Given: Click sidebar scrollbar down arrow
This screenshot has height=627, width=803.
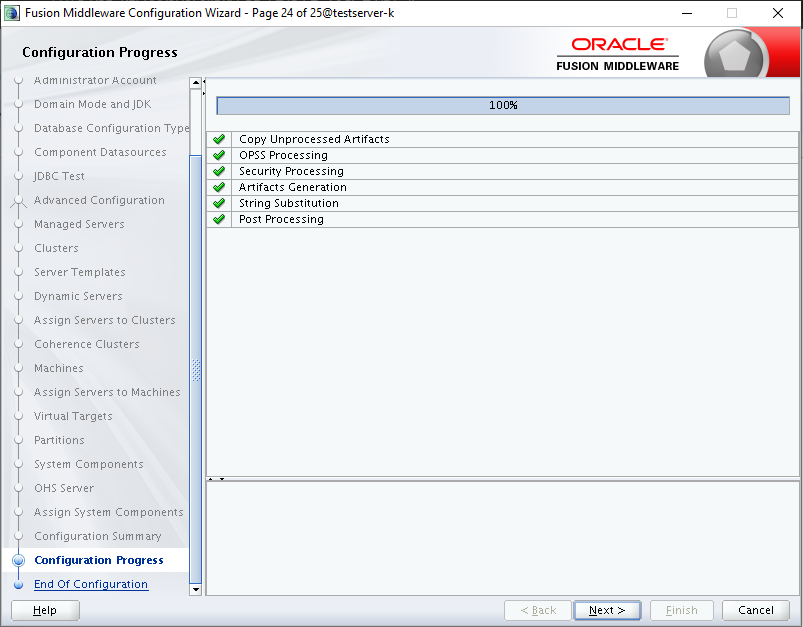Looking at the screenshot, I should [x=195, y=590].
